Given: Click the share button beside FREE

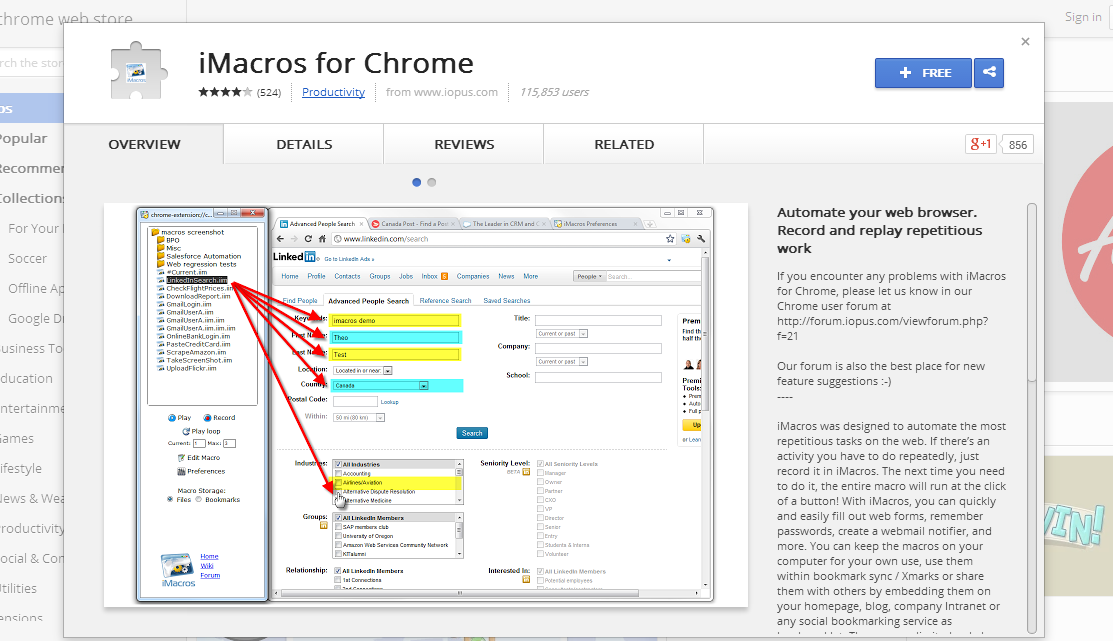Looking at the screenshot, I should pos(989,72).
